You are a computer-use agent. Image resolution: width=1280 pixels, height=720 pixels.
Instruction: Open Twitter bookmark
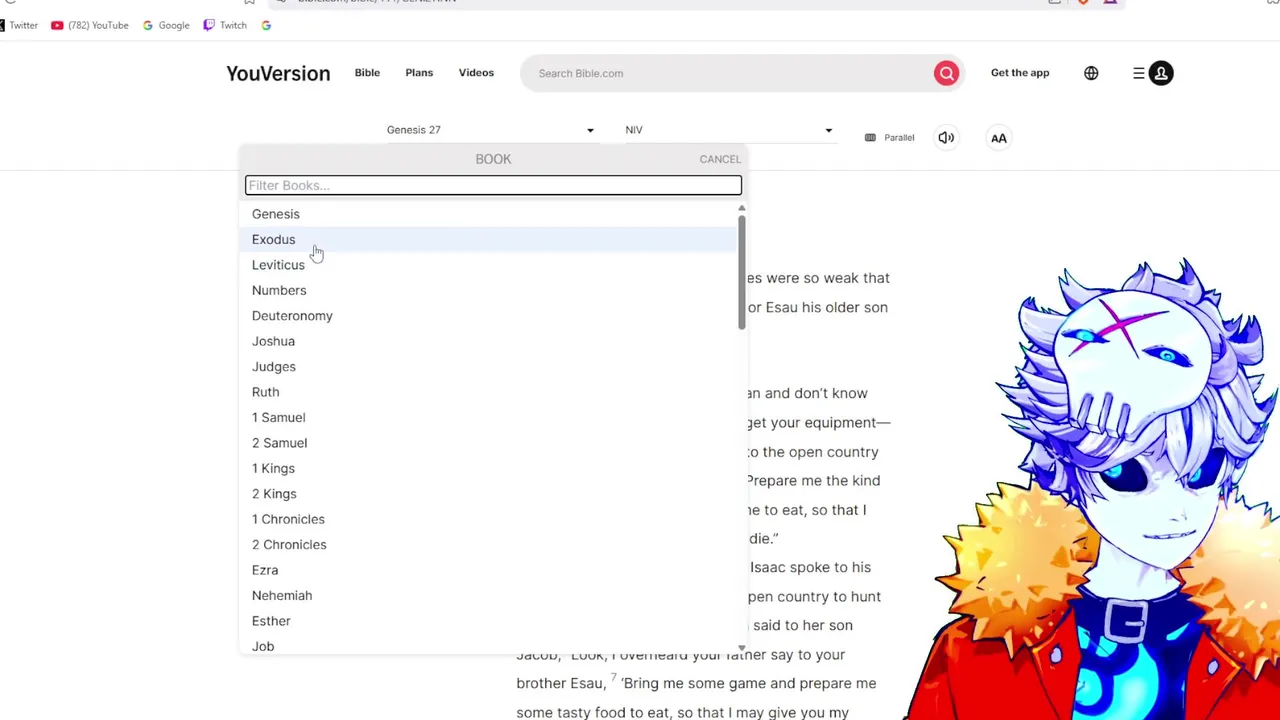(18, 25)
